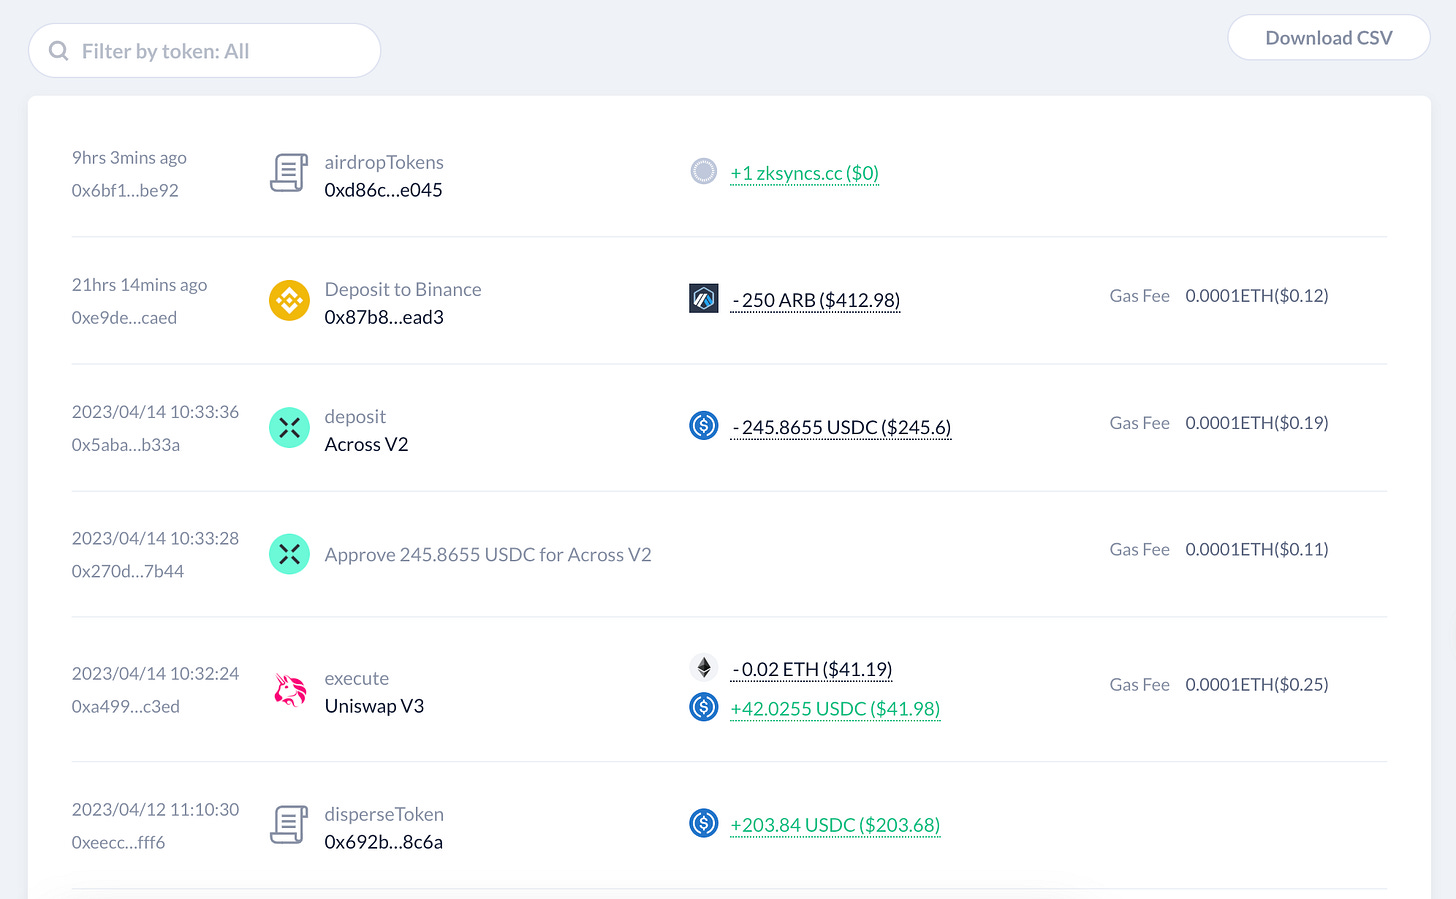Screen dimensions: 1456x899
Task: Open the +42.0255 USDC ($41.98) link
Action: click(835, 709)
